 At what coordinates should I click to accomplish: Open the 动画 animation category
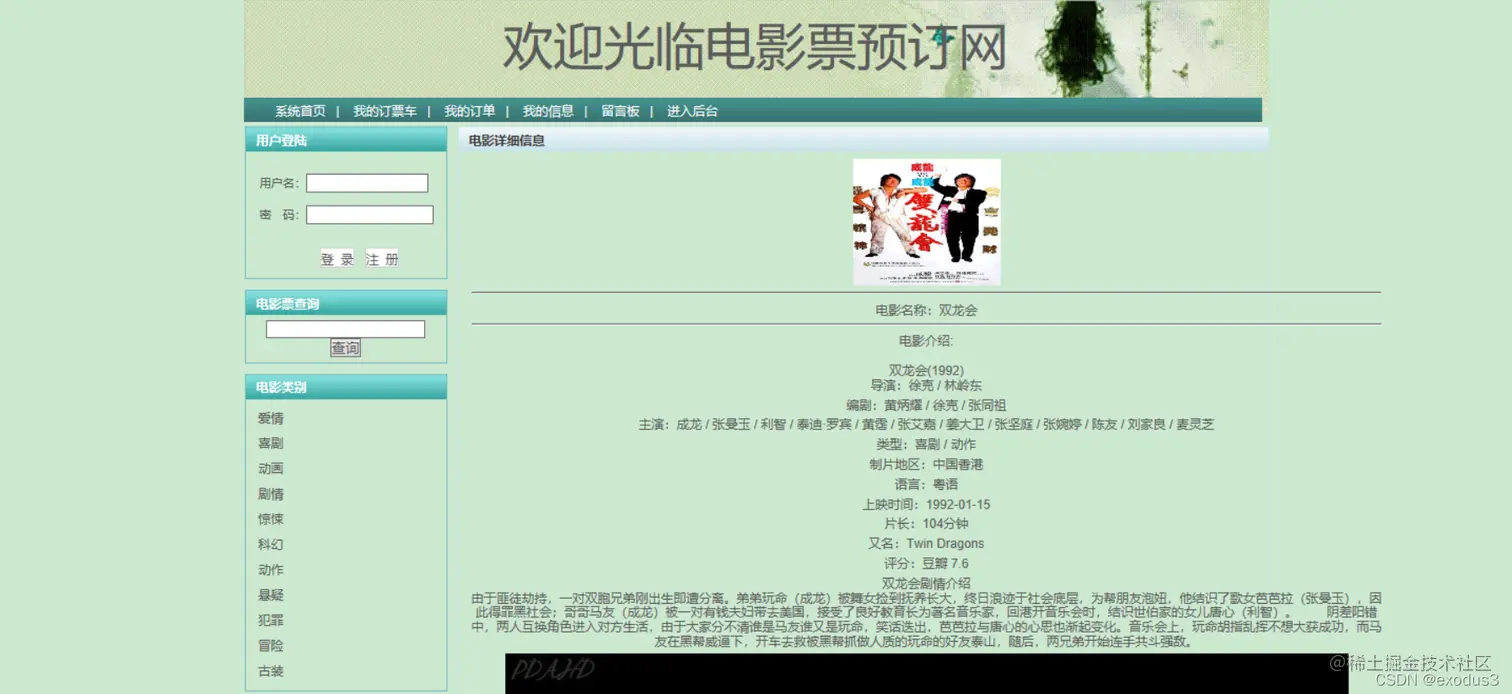(x=271, y=468)
